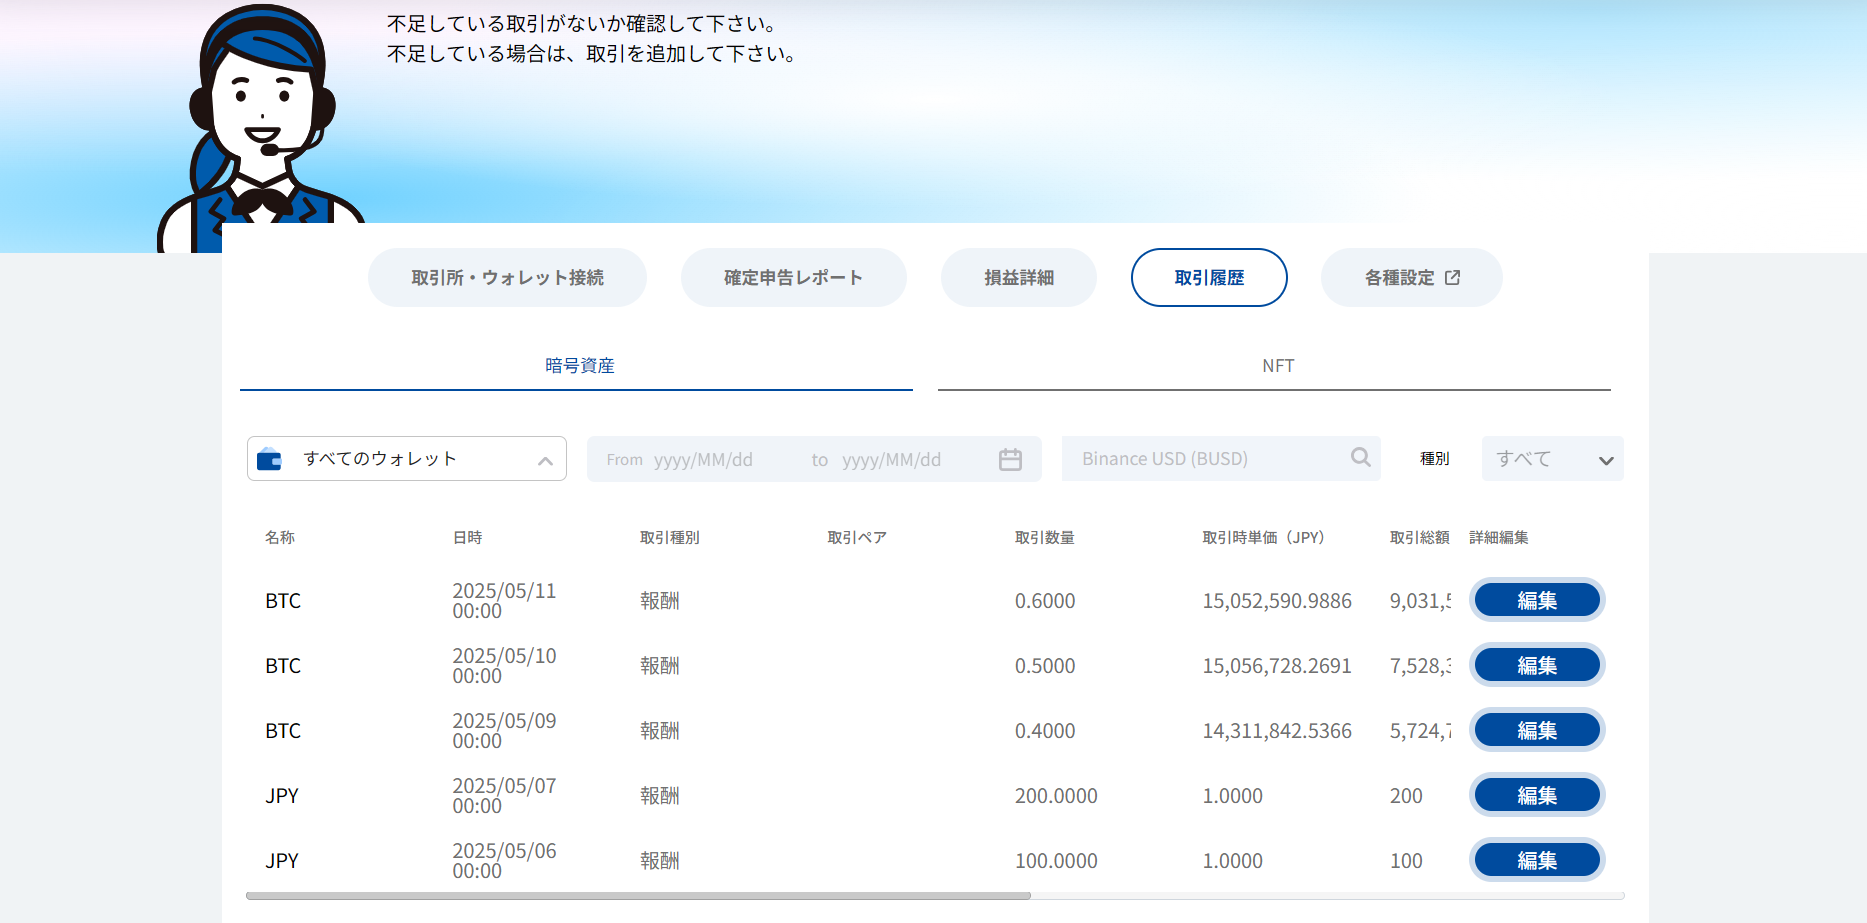Collapse the すべてのウォレット wallet dropdown

coord(545,460)
